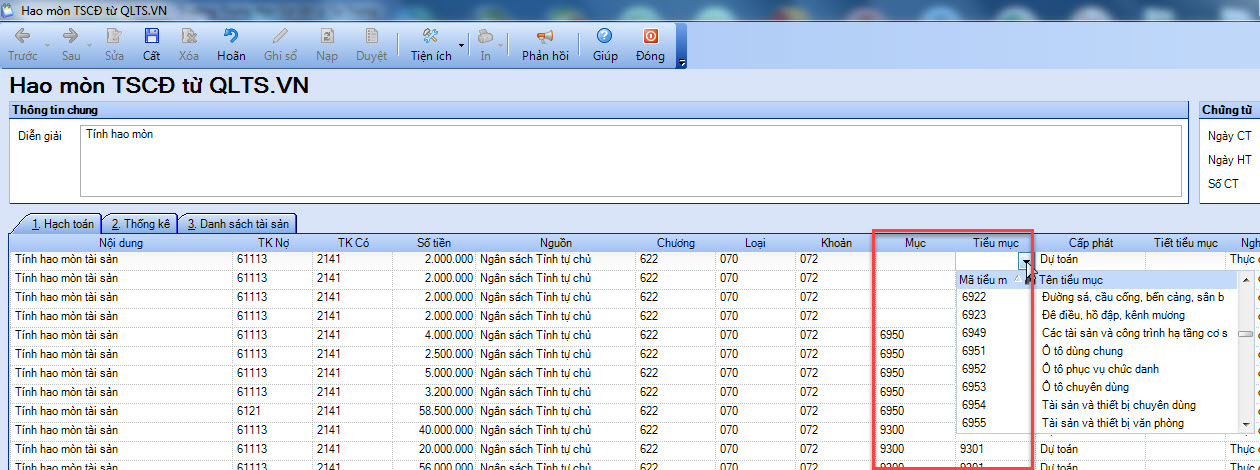This screenshot has height=470, width=1260.
Task: Click the TK Nợ column header
Action: [272, 242]
